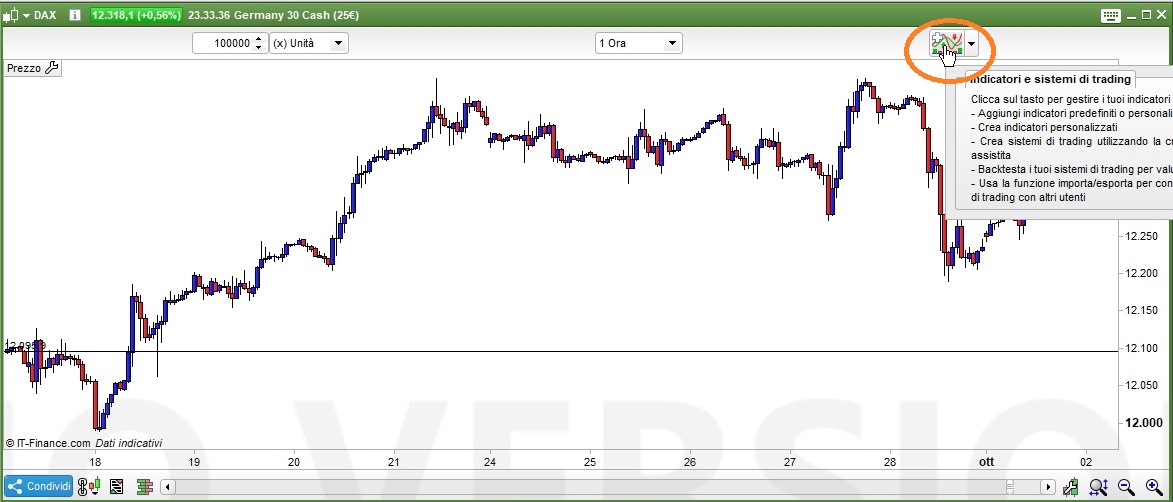Open the '1 Ora' timeframe dropdown

pyautogui.click(x=638, y=43)
